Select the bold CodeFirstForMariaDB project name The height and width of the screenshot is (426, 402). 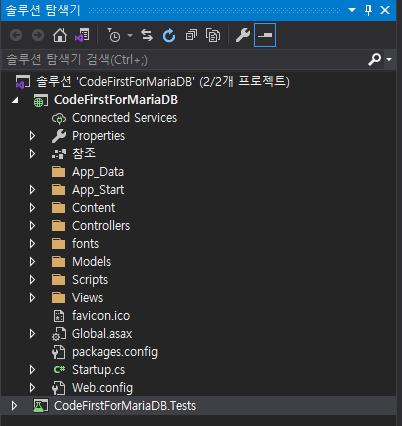pos(116,100)
